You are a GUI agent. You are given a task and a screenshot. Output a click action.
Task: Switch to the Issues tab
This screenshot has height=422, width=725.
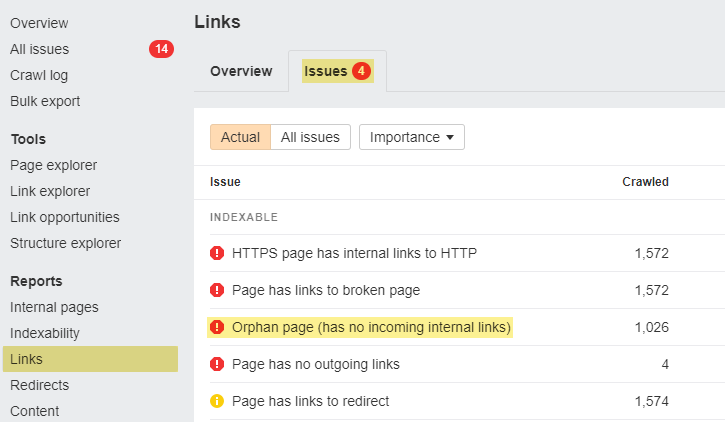pos(338,71)
